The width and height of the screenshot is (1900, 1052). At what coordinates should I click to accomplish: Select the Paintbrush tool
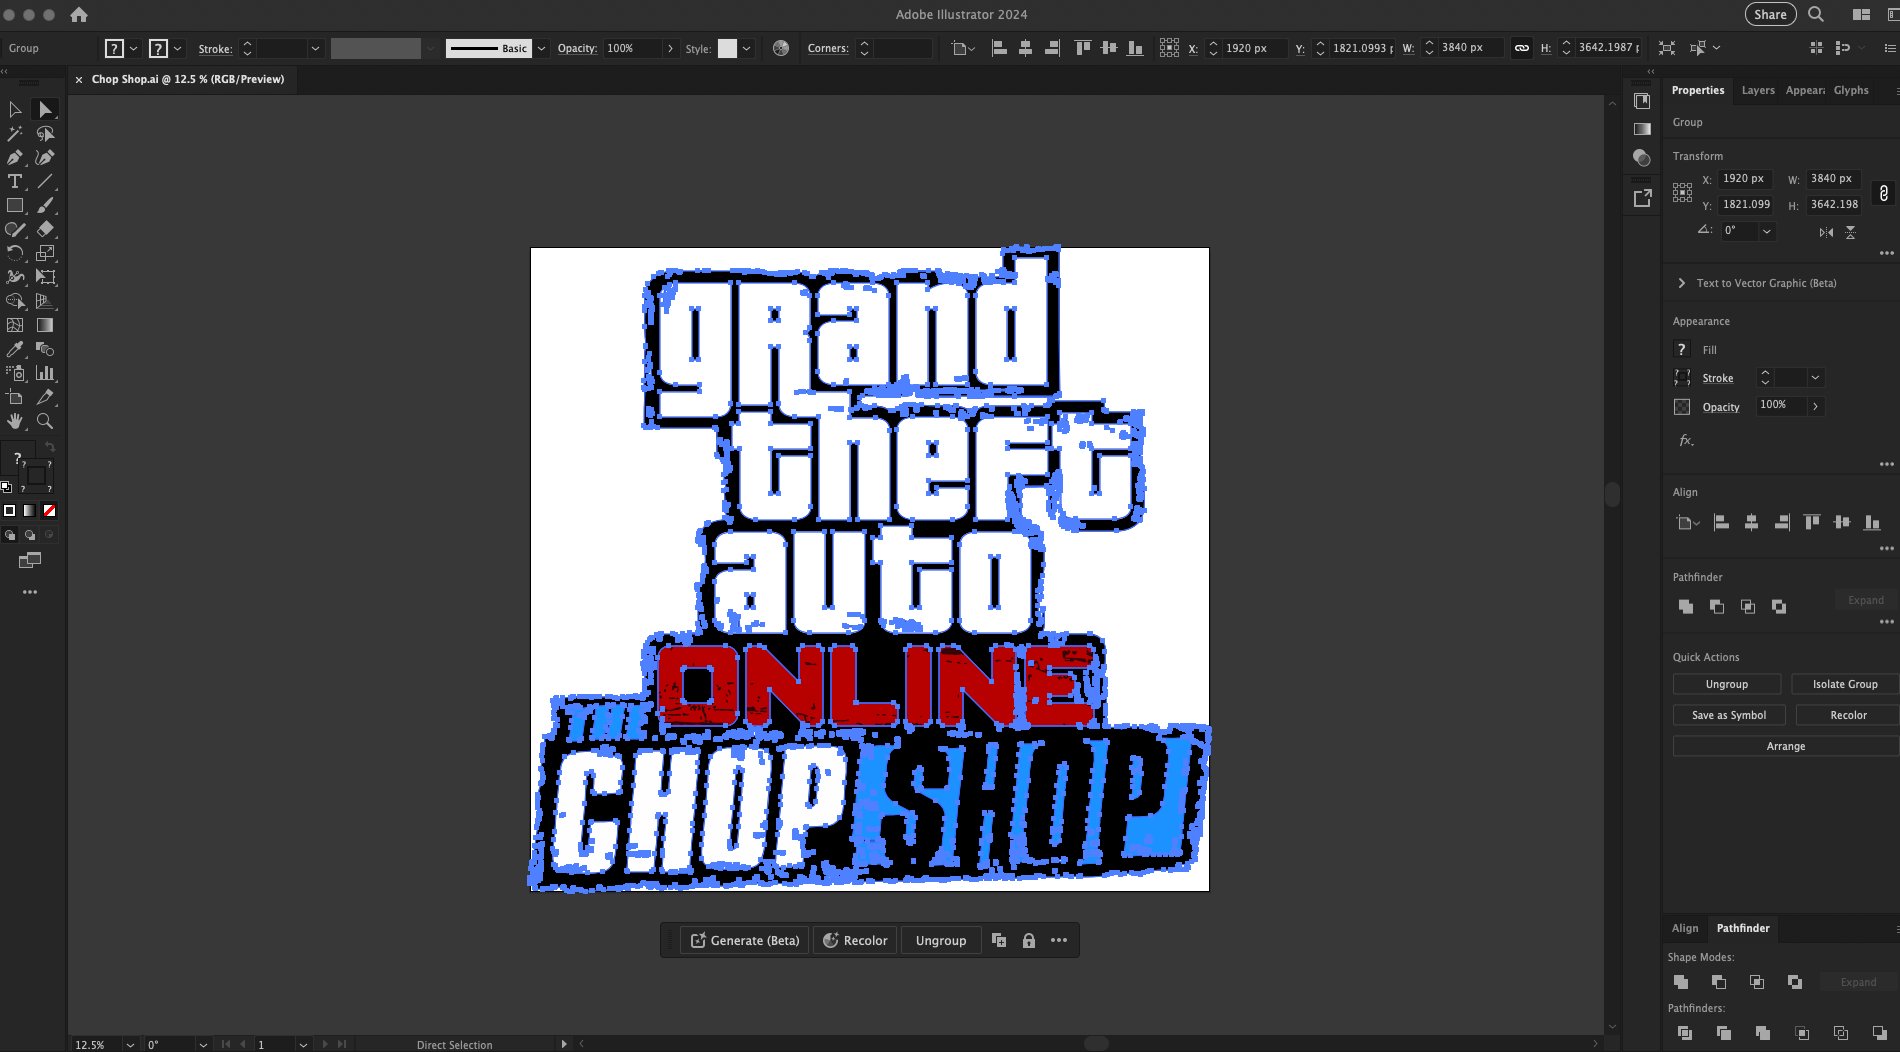pos(45,205)
